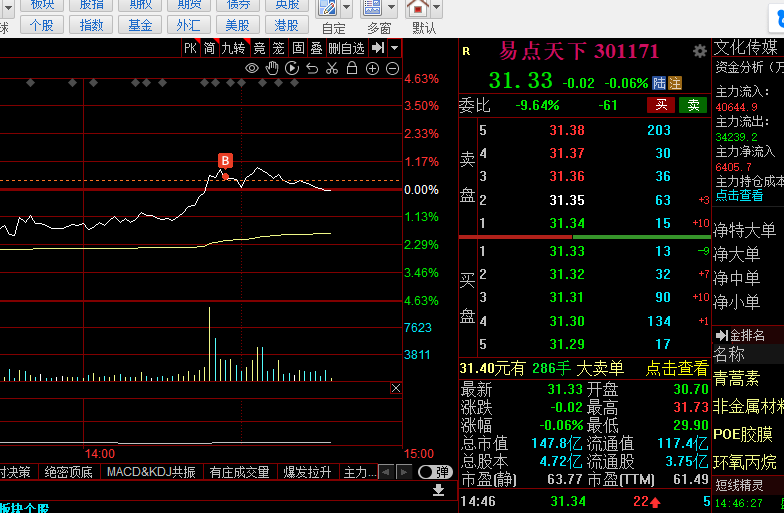Click the R margin-trading badge
Image resolution: width=784 pixels, height=513 pixels.
[466, 51]
